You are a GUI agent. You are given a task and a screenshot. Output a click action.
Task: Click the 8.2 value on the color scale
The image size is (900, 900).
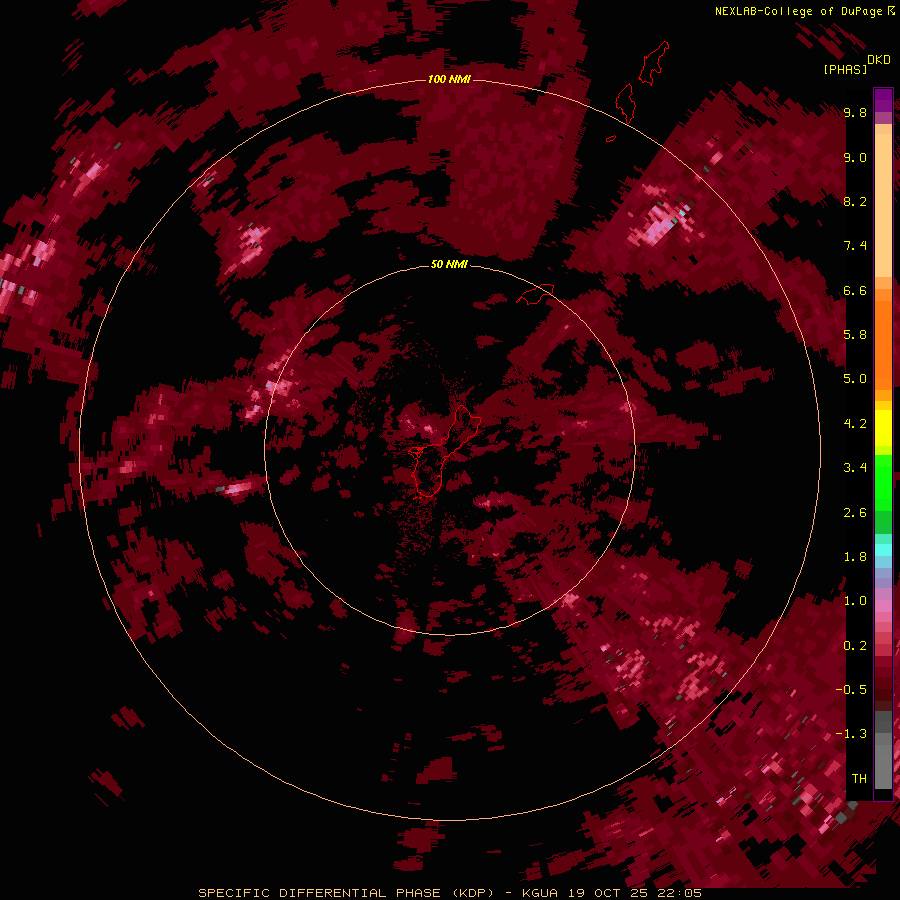click(855, 201)
